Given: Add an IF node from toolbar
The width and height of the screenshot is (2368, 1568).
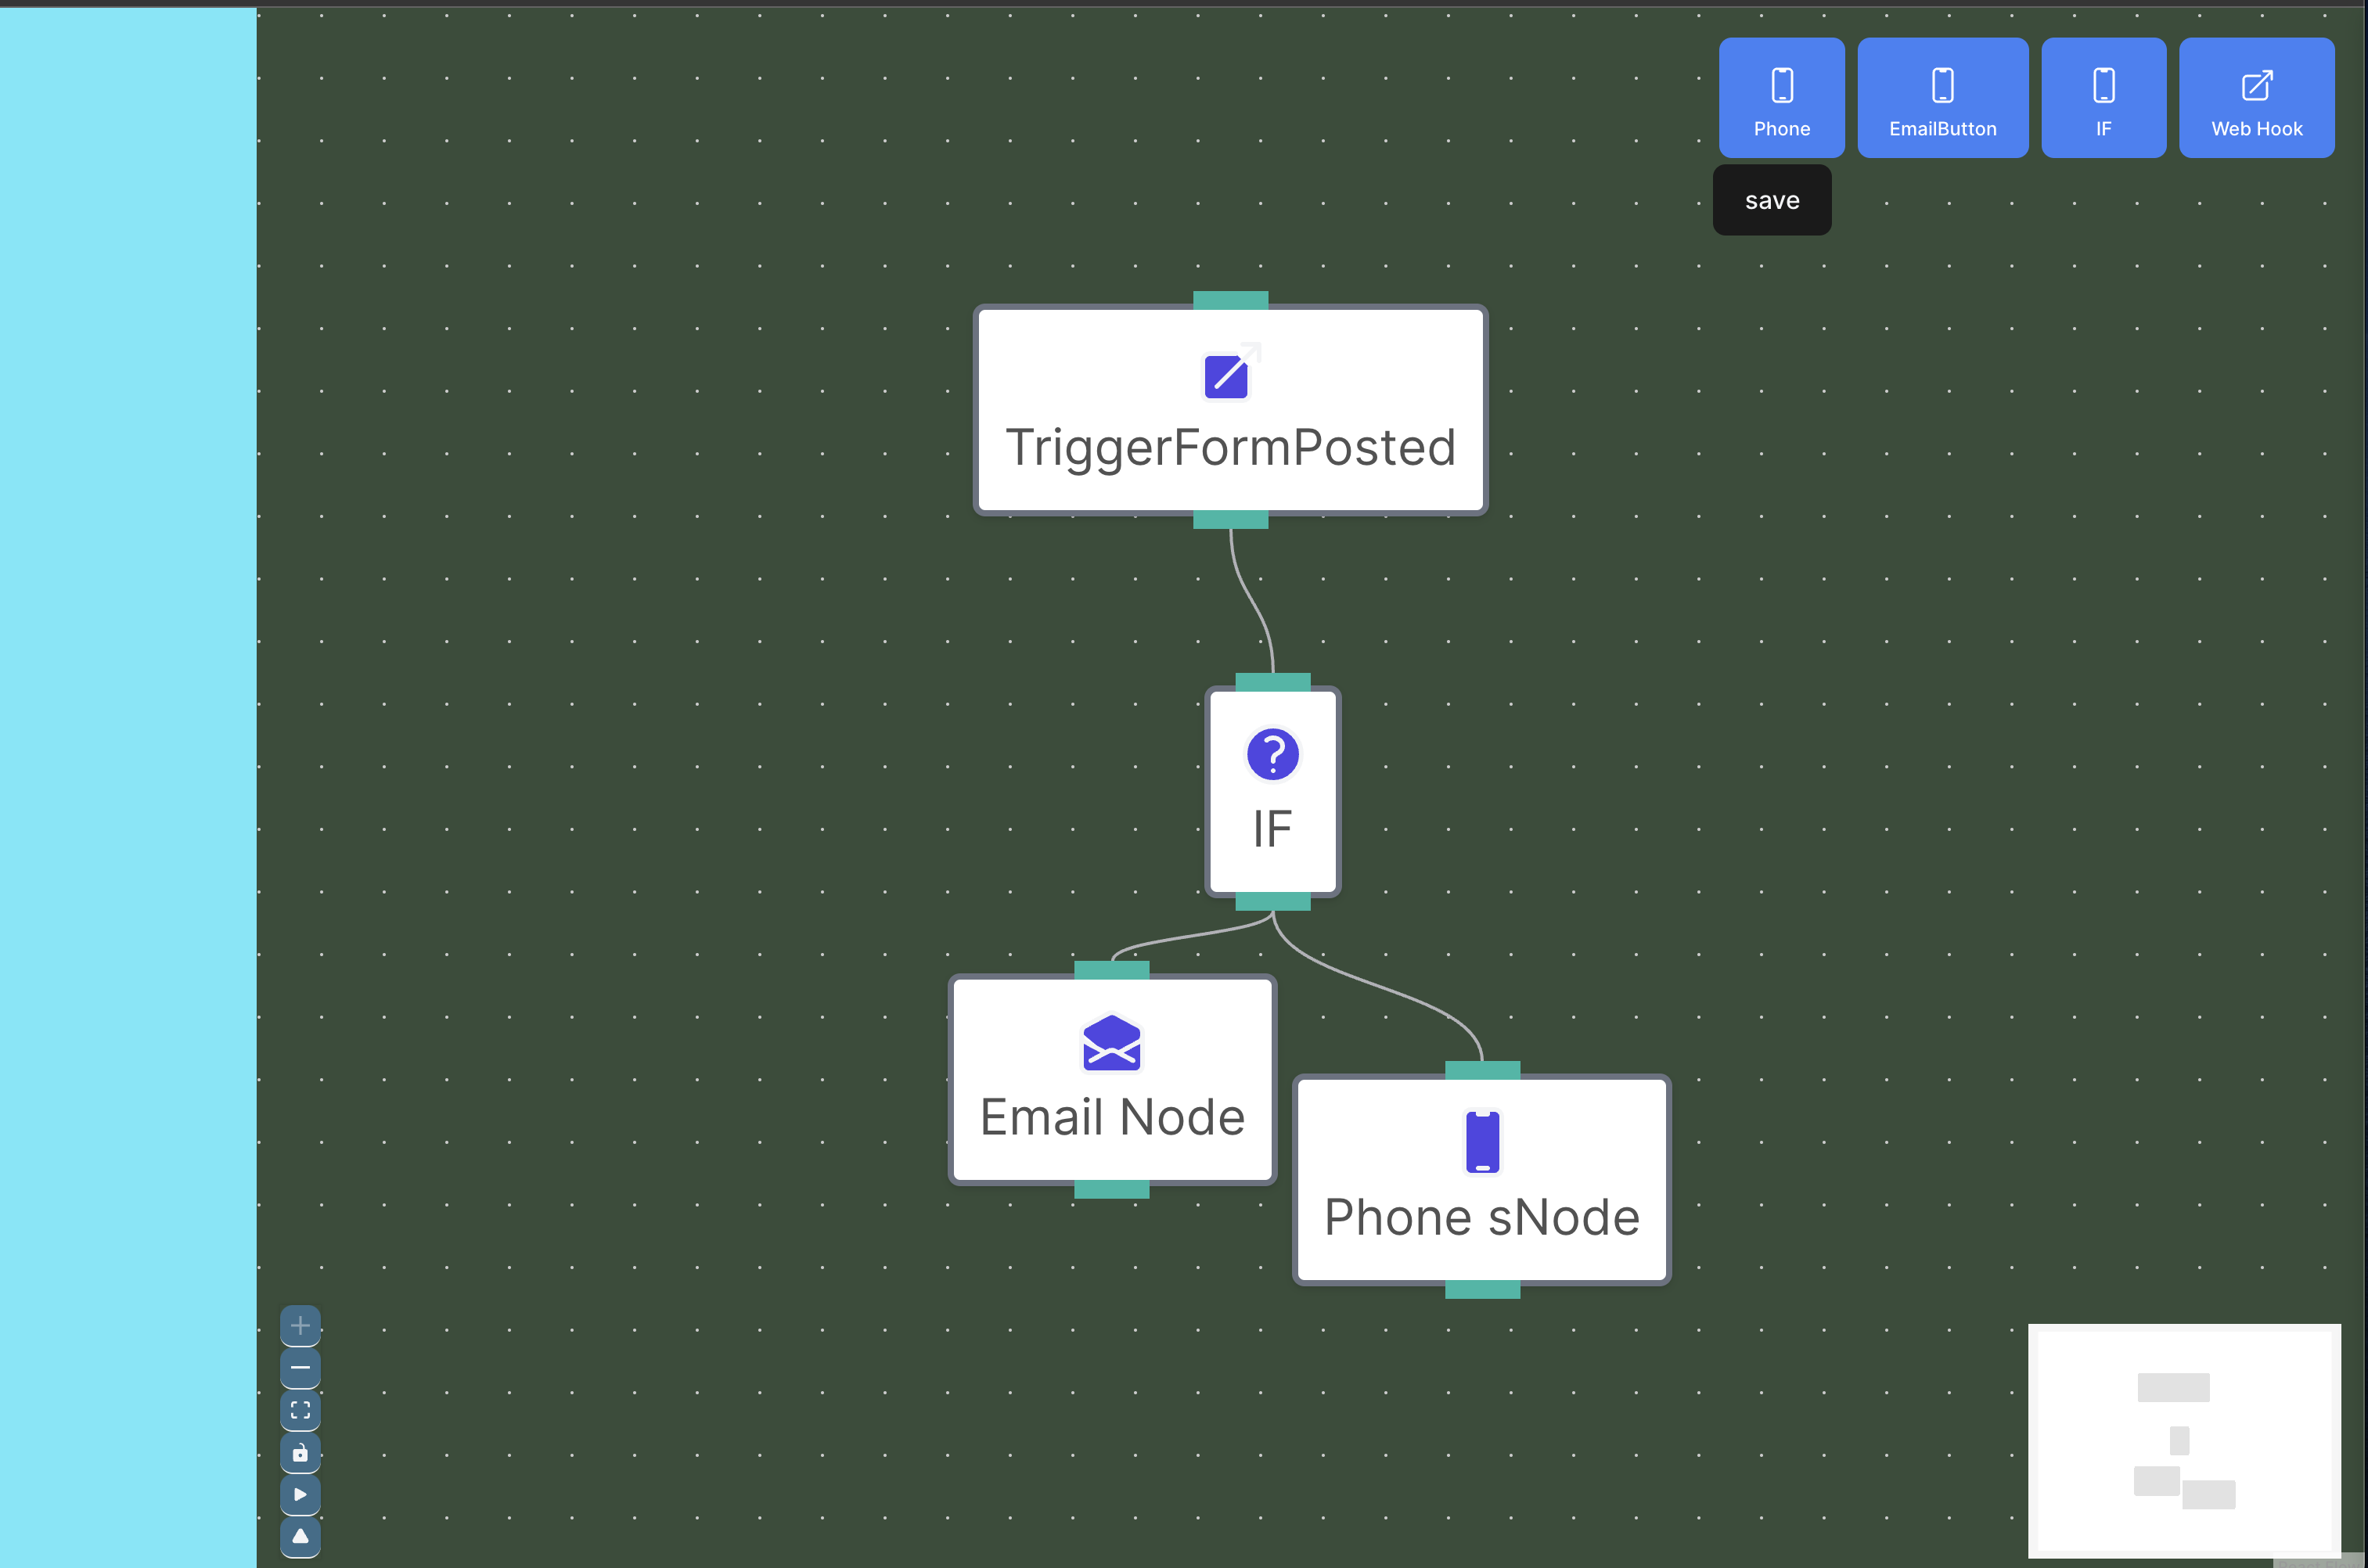Looking at the screenshot, I should coord(2103,98).
